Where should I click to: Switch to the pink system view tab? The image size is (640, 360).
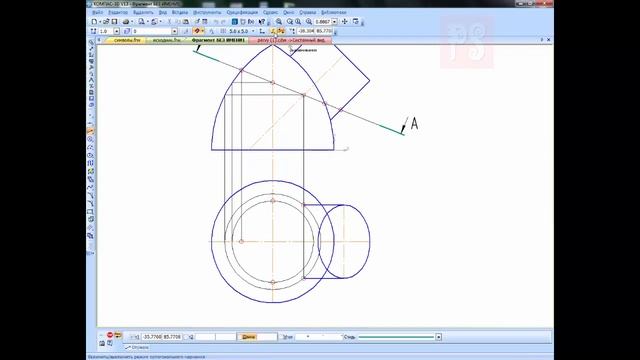coord(291,40)
